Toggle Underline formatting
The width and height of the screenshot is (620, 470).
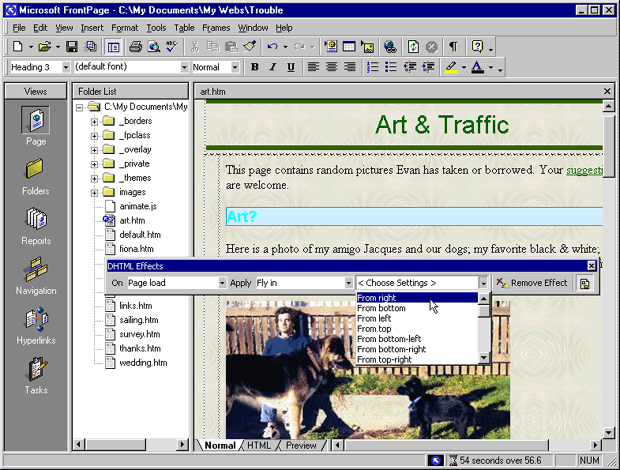click(290, 67)
